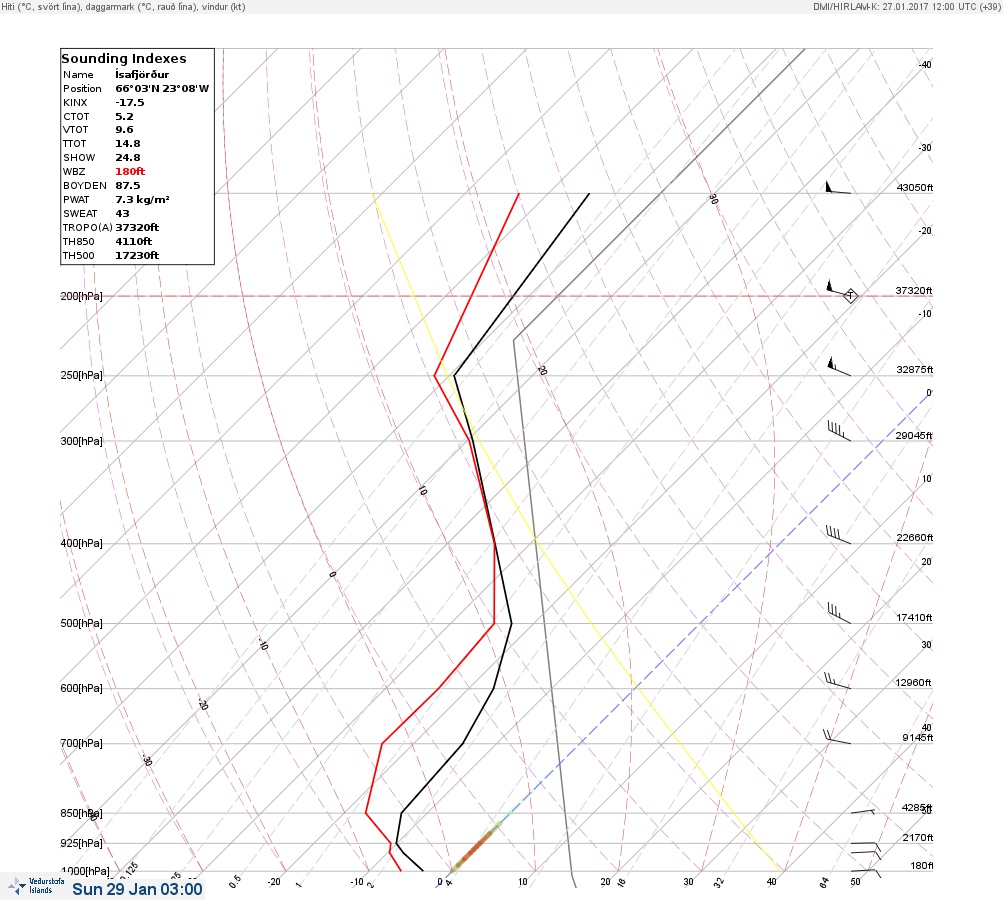Click the wind barb at 4285ft
Viewport: 1003px width, 900px height.
tap(863, 811)
